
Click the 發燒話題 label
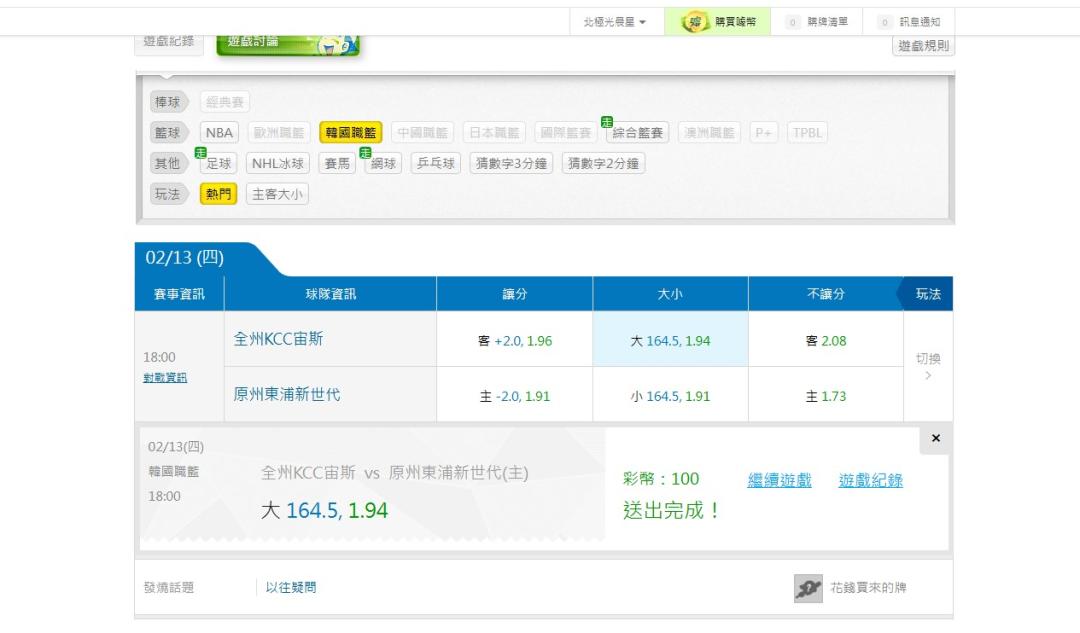click(169, 588)
